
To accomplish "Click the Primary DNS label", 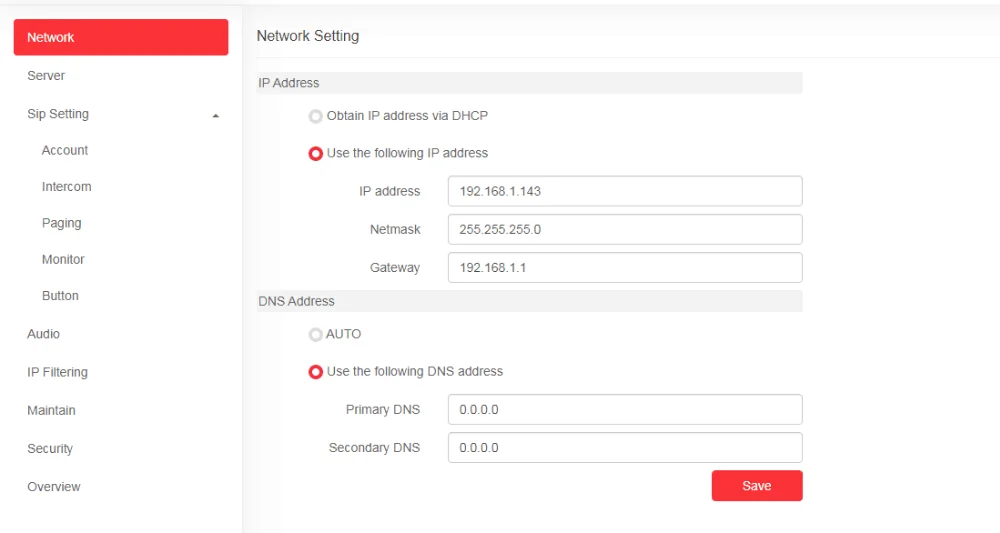I will pyautogui.click(x=383, y=409).
